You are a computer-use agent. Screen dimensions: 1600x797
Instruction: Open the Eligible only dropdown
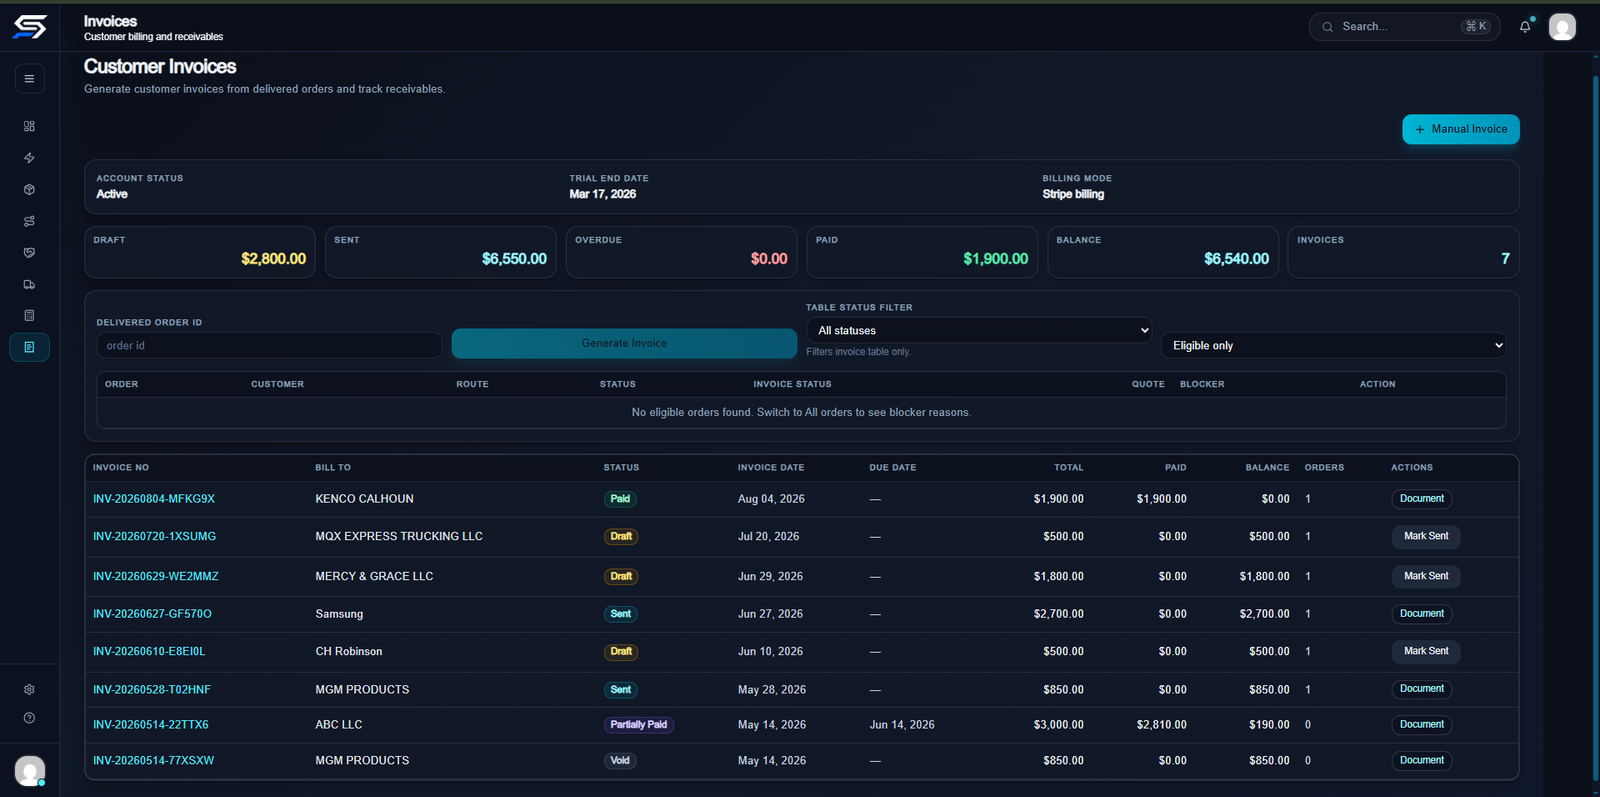tap(1334, 345)
